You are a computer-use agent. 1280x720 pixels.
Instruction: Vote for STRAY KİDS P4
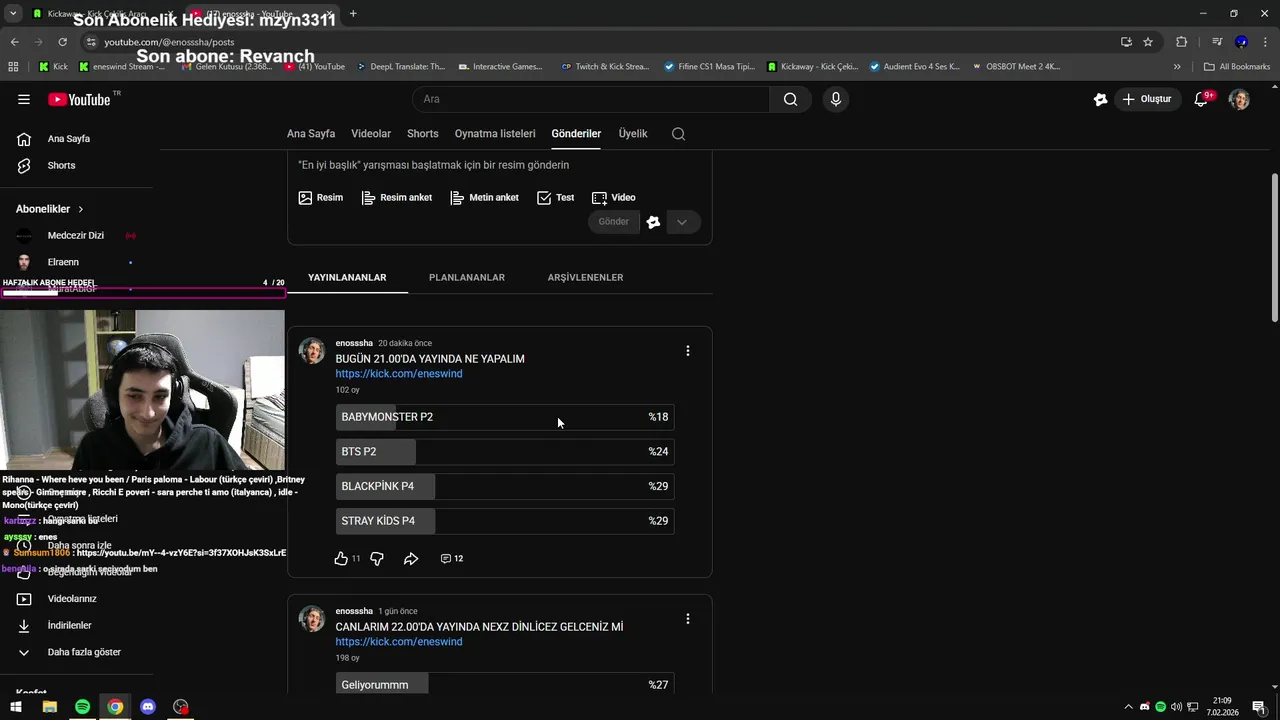tap(505, 521)
